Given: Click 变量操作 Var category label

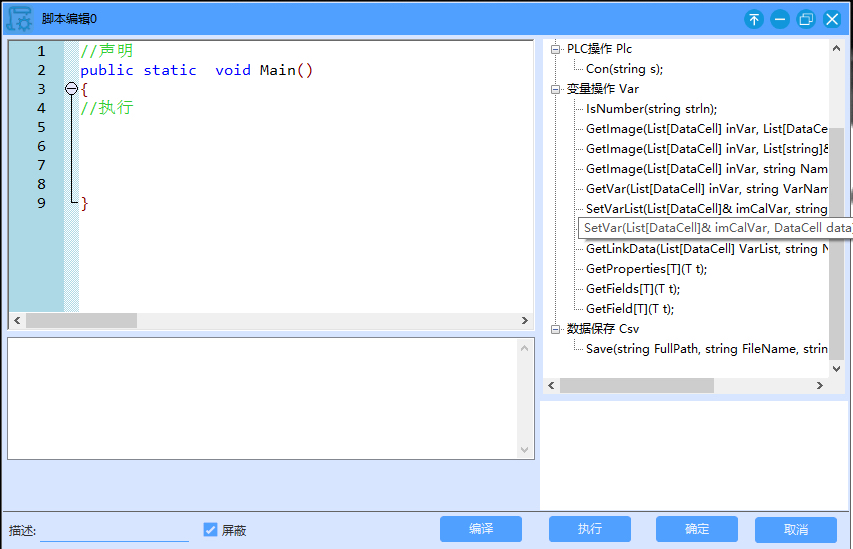Looking at the screenshot, I should pos(603,89).
